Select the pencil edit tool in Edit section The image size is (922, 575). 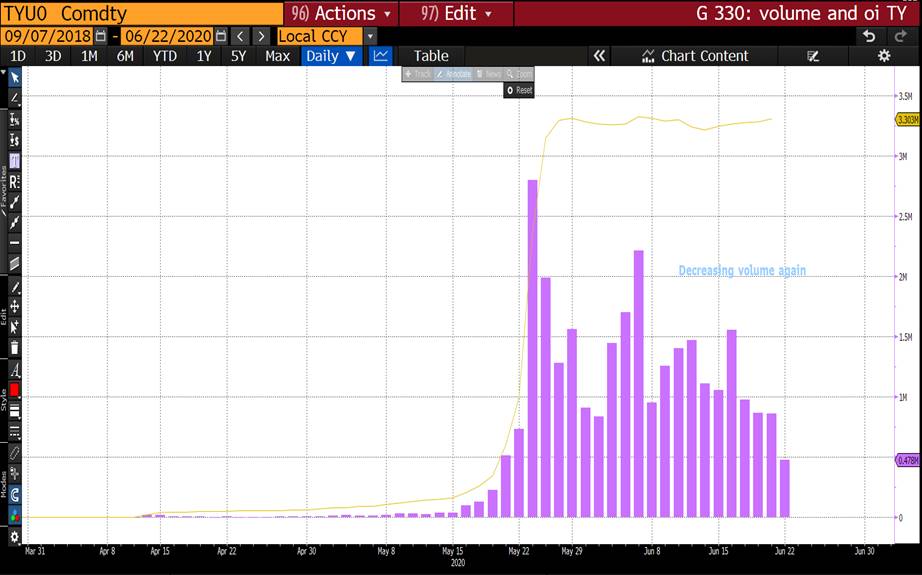pos(15,287)
